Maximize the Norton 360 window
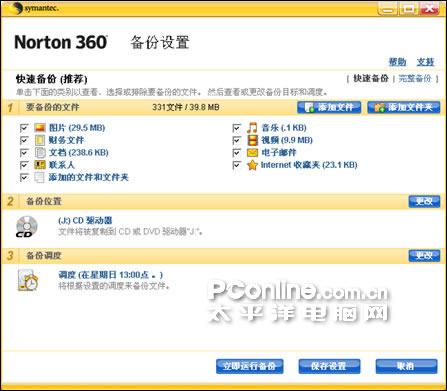This screenshot has height=391, width=447. pyautogui.click(x=408, y=9)
